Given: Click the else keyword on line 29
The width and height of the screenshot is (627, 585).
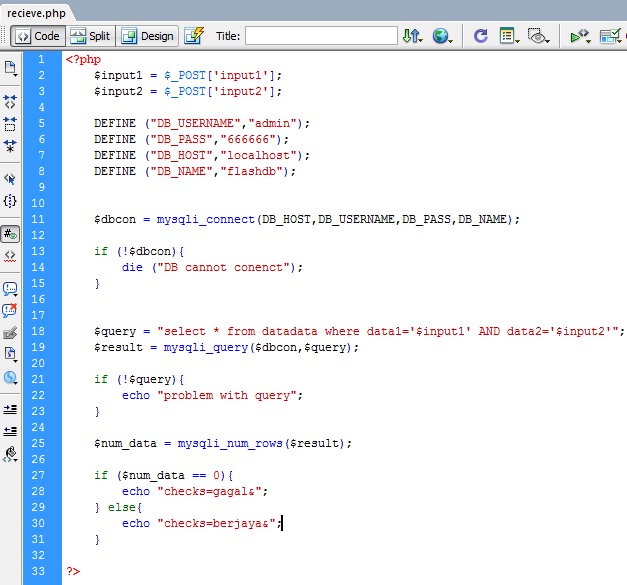Looking at the screenshot, I should click(x=122, y=507).
